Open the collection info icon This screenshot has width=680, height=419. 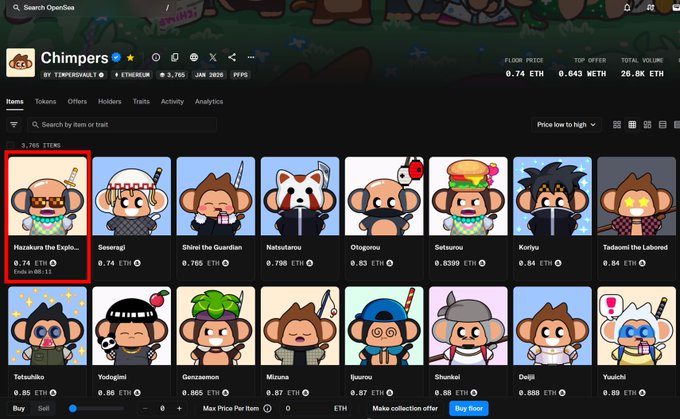156,57
